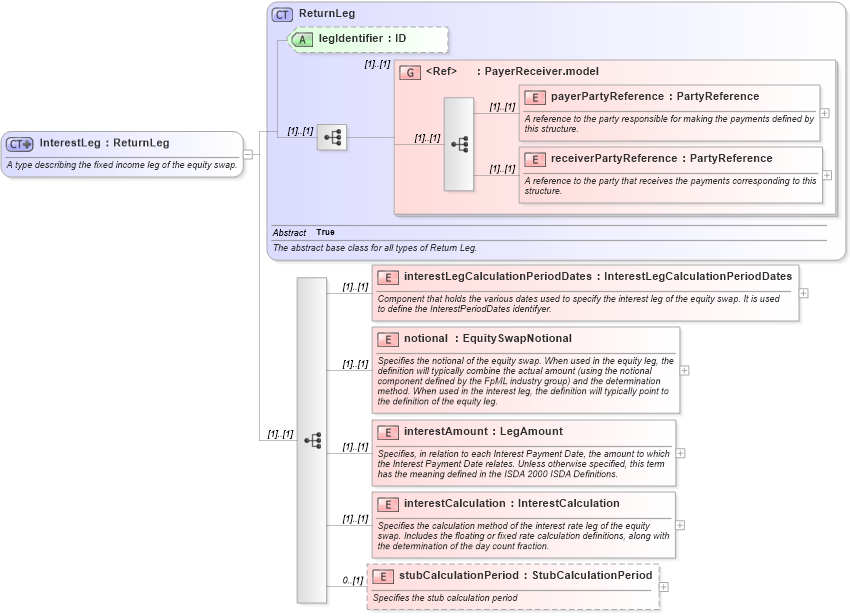The height and width of the screenshot is (616, 850).
Task: Click the E icon of stubCalculationPeriod
Action: click(383, 576)
